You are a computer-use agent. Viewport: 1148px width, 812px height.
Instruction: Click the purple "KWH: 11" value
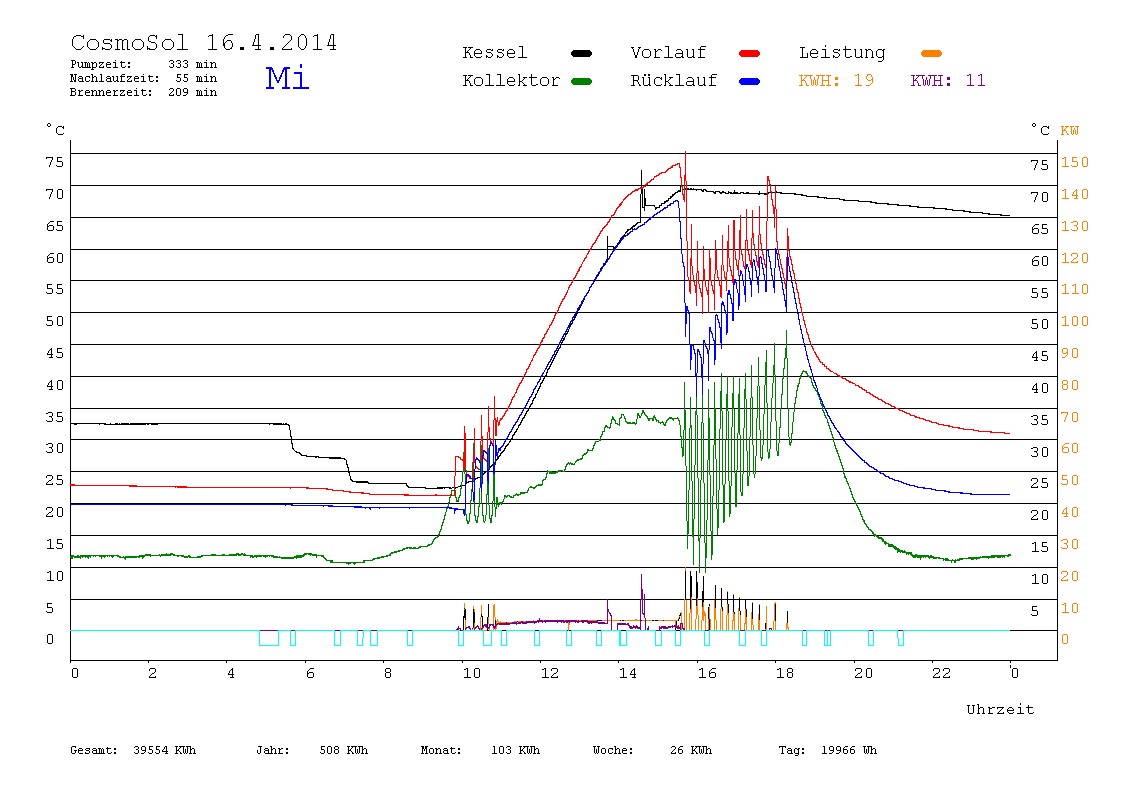948,81
